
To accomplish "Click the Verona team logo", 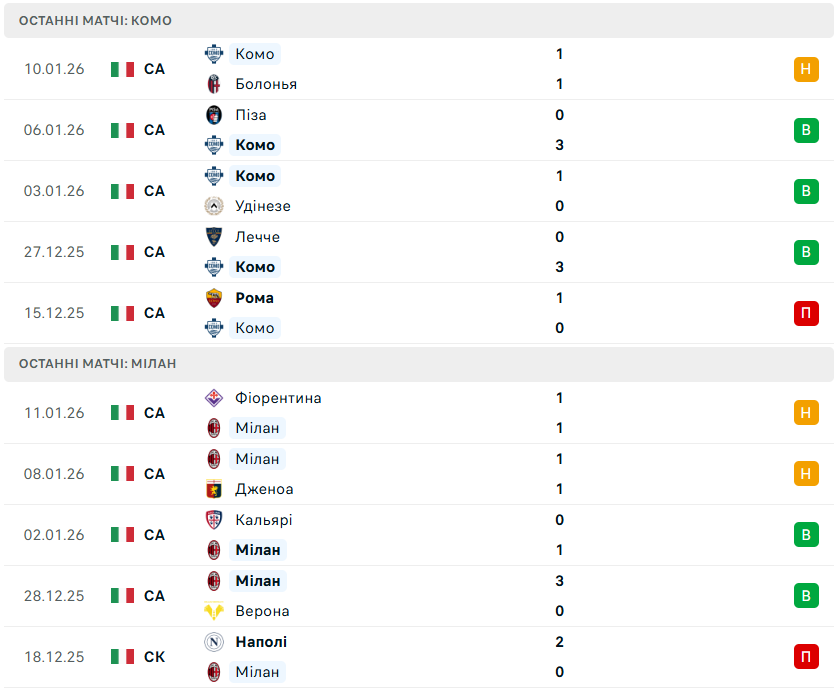I will click(x=213, y=611).
